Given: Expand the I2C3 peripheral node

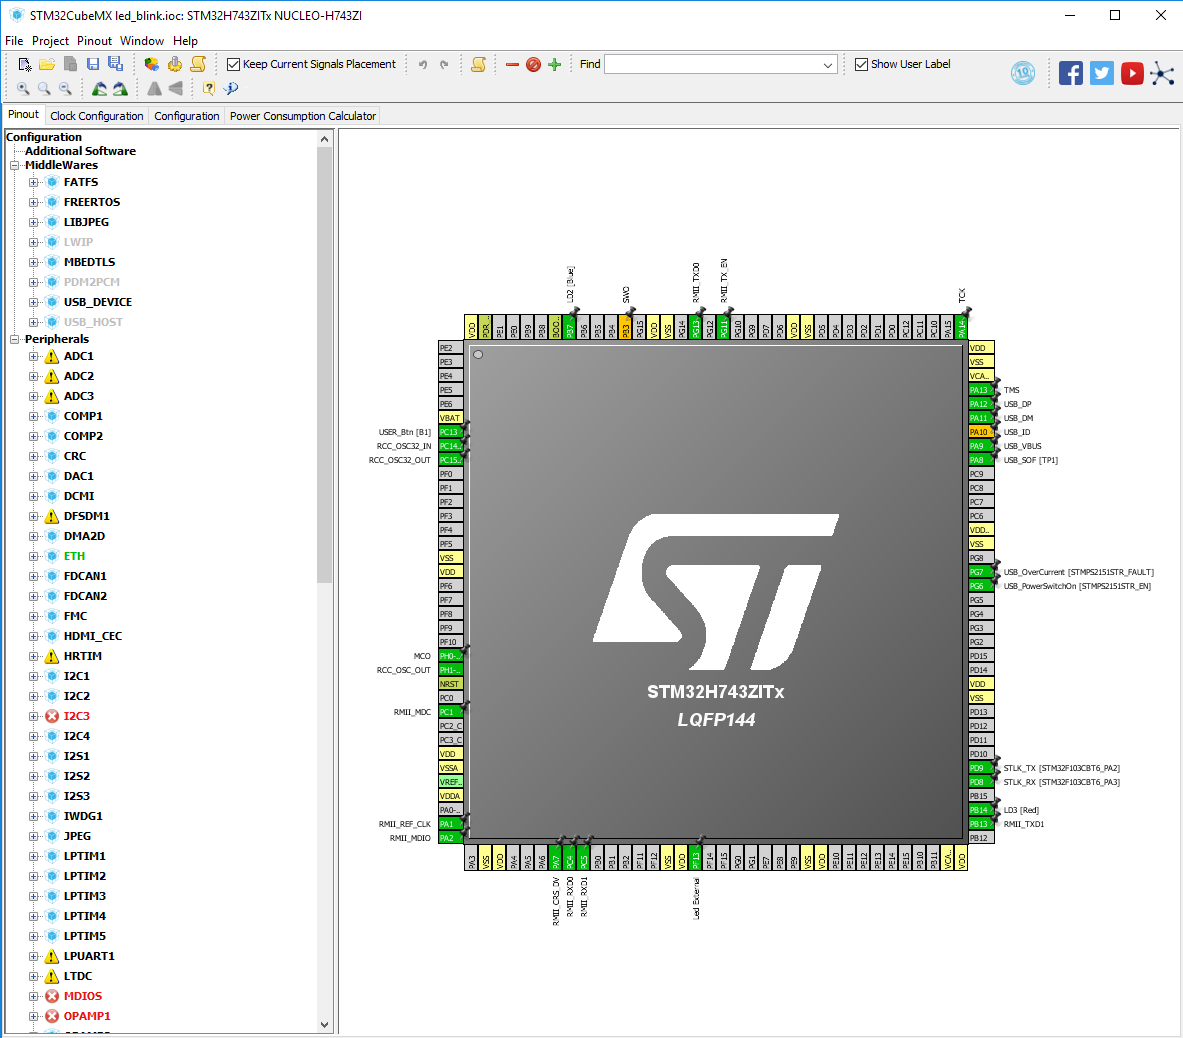Looking at the screenshot, I should 33,717.
